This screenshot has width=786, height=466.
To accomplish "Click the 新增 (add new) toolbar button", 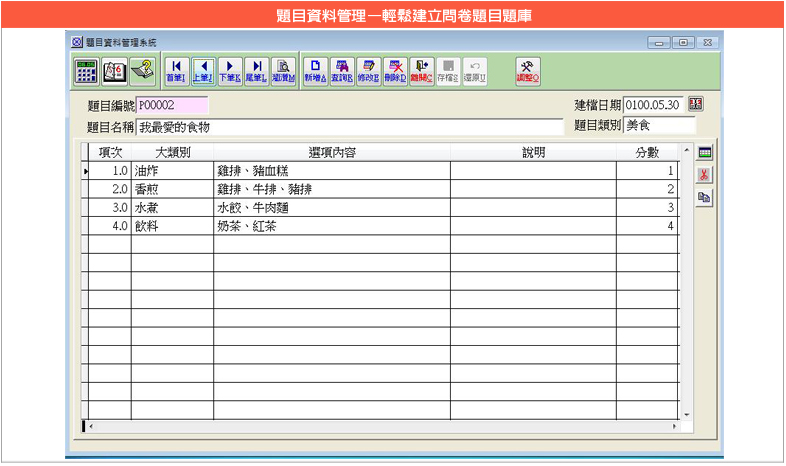I will 314,71.
